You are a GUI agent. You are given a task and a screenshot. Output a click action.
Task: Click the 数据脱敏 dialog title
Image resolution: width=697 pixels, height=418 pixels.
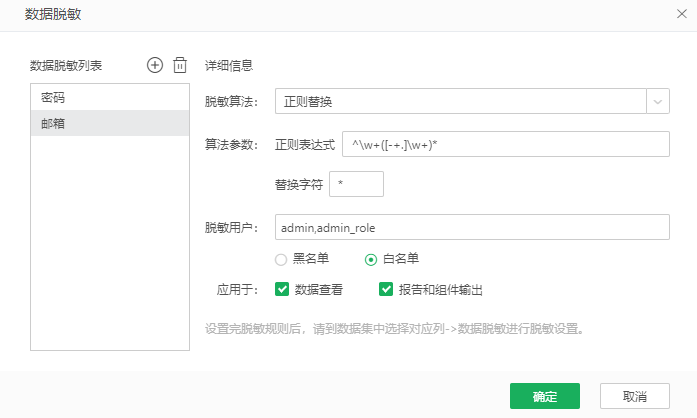tap(53, 14)
